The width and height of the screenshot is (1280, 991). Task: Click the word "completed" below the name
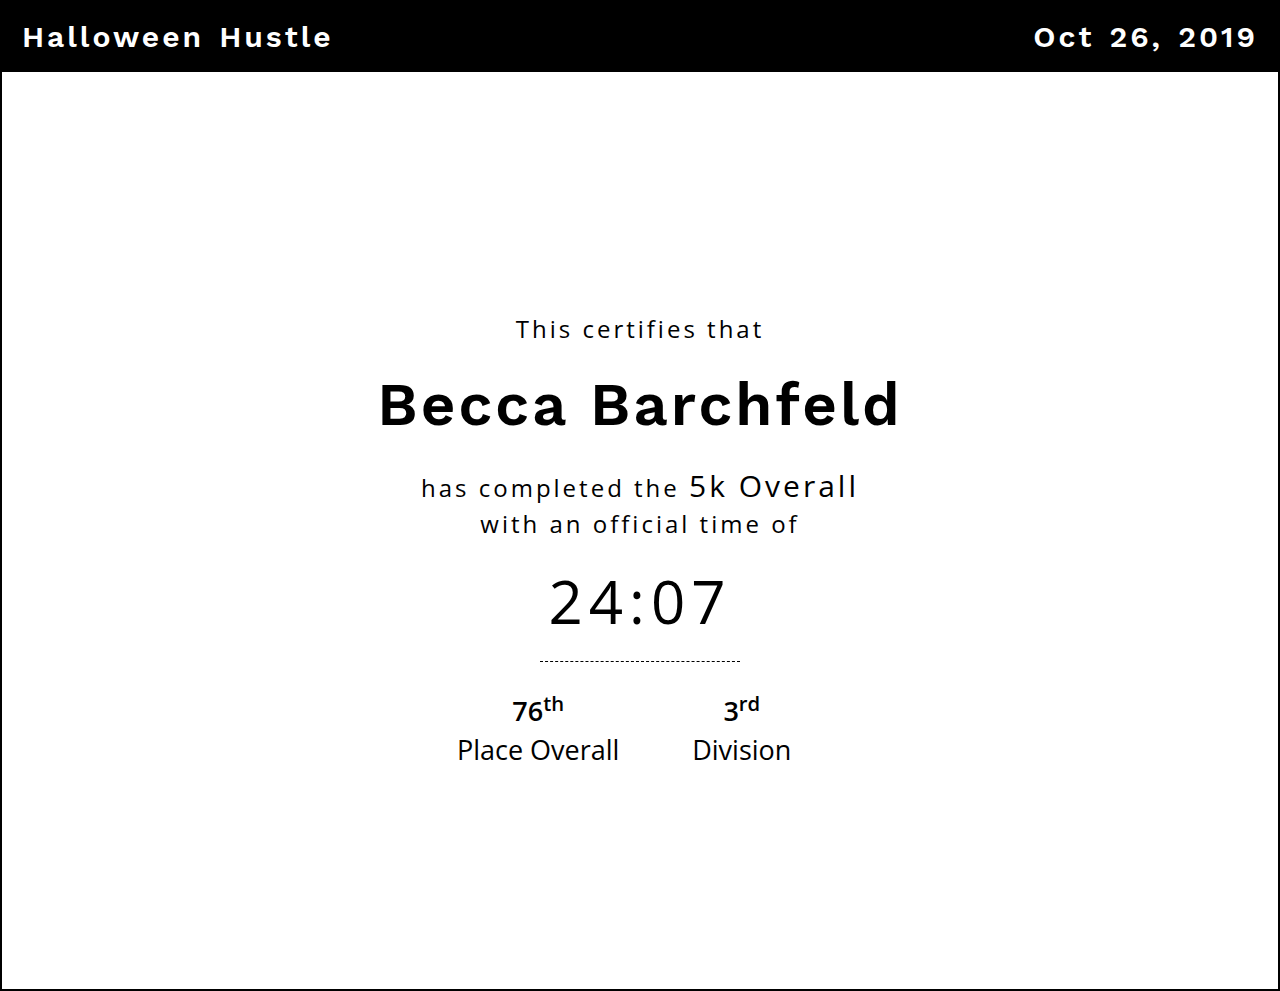pos(551,489)
